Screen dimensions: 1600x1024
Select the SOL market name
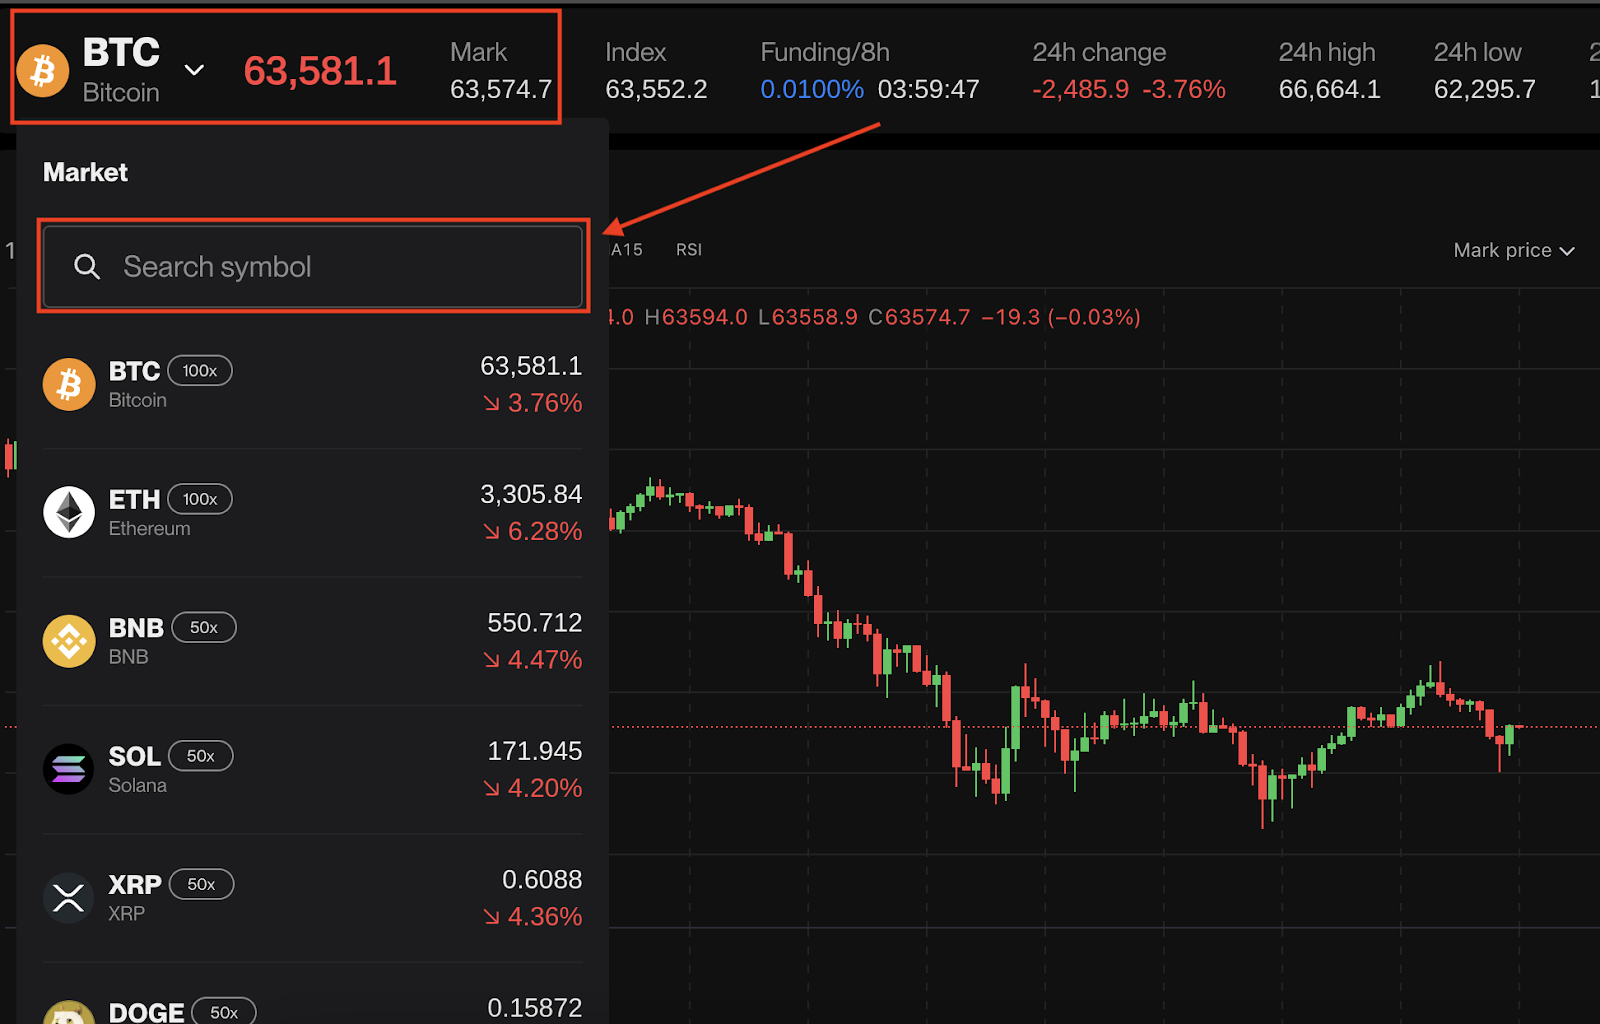(x=134, y=756)
